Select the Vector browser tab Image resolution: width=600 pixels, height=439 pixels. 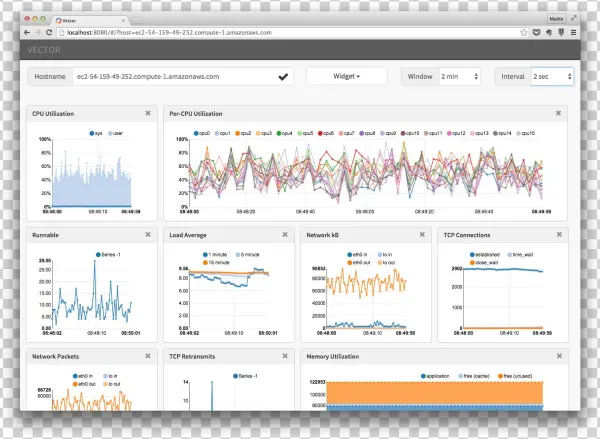tap(89, 20)
